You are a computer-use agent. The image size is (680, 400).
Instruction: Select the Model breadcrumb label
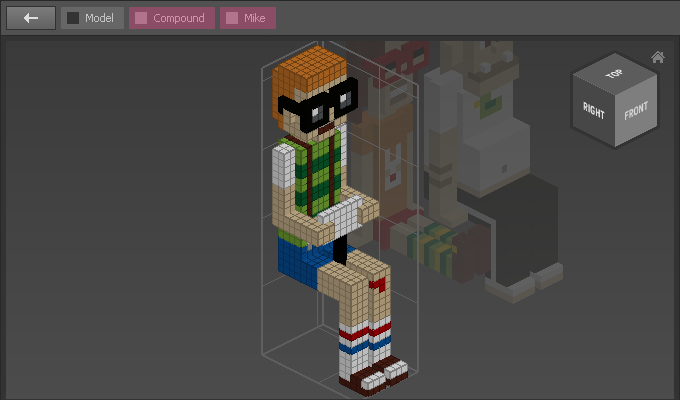click(x=99, y=18)
